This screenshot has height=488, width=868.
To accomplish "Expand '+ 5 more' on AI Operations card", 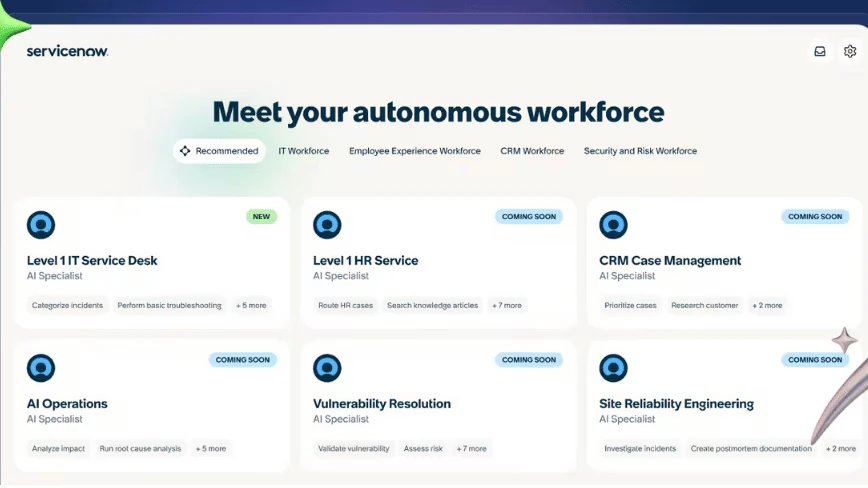I will (211, 449).
